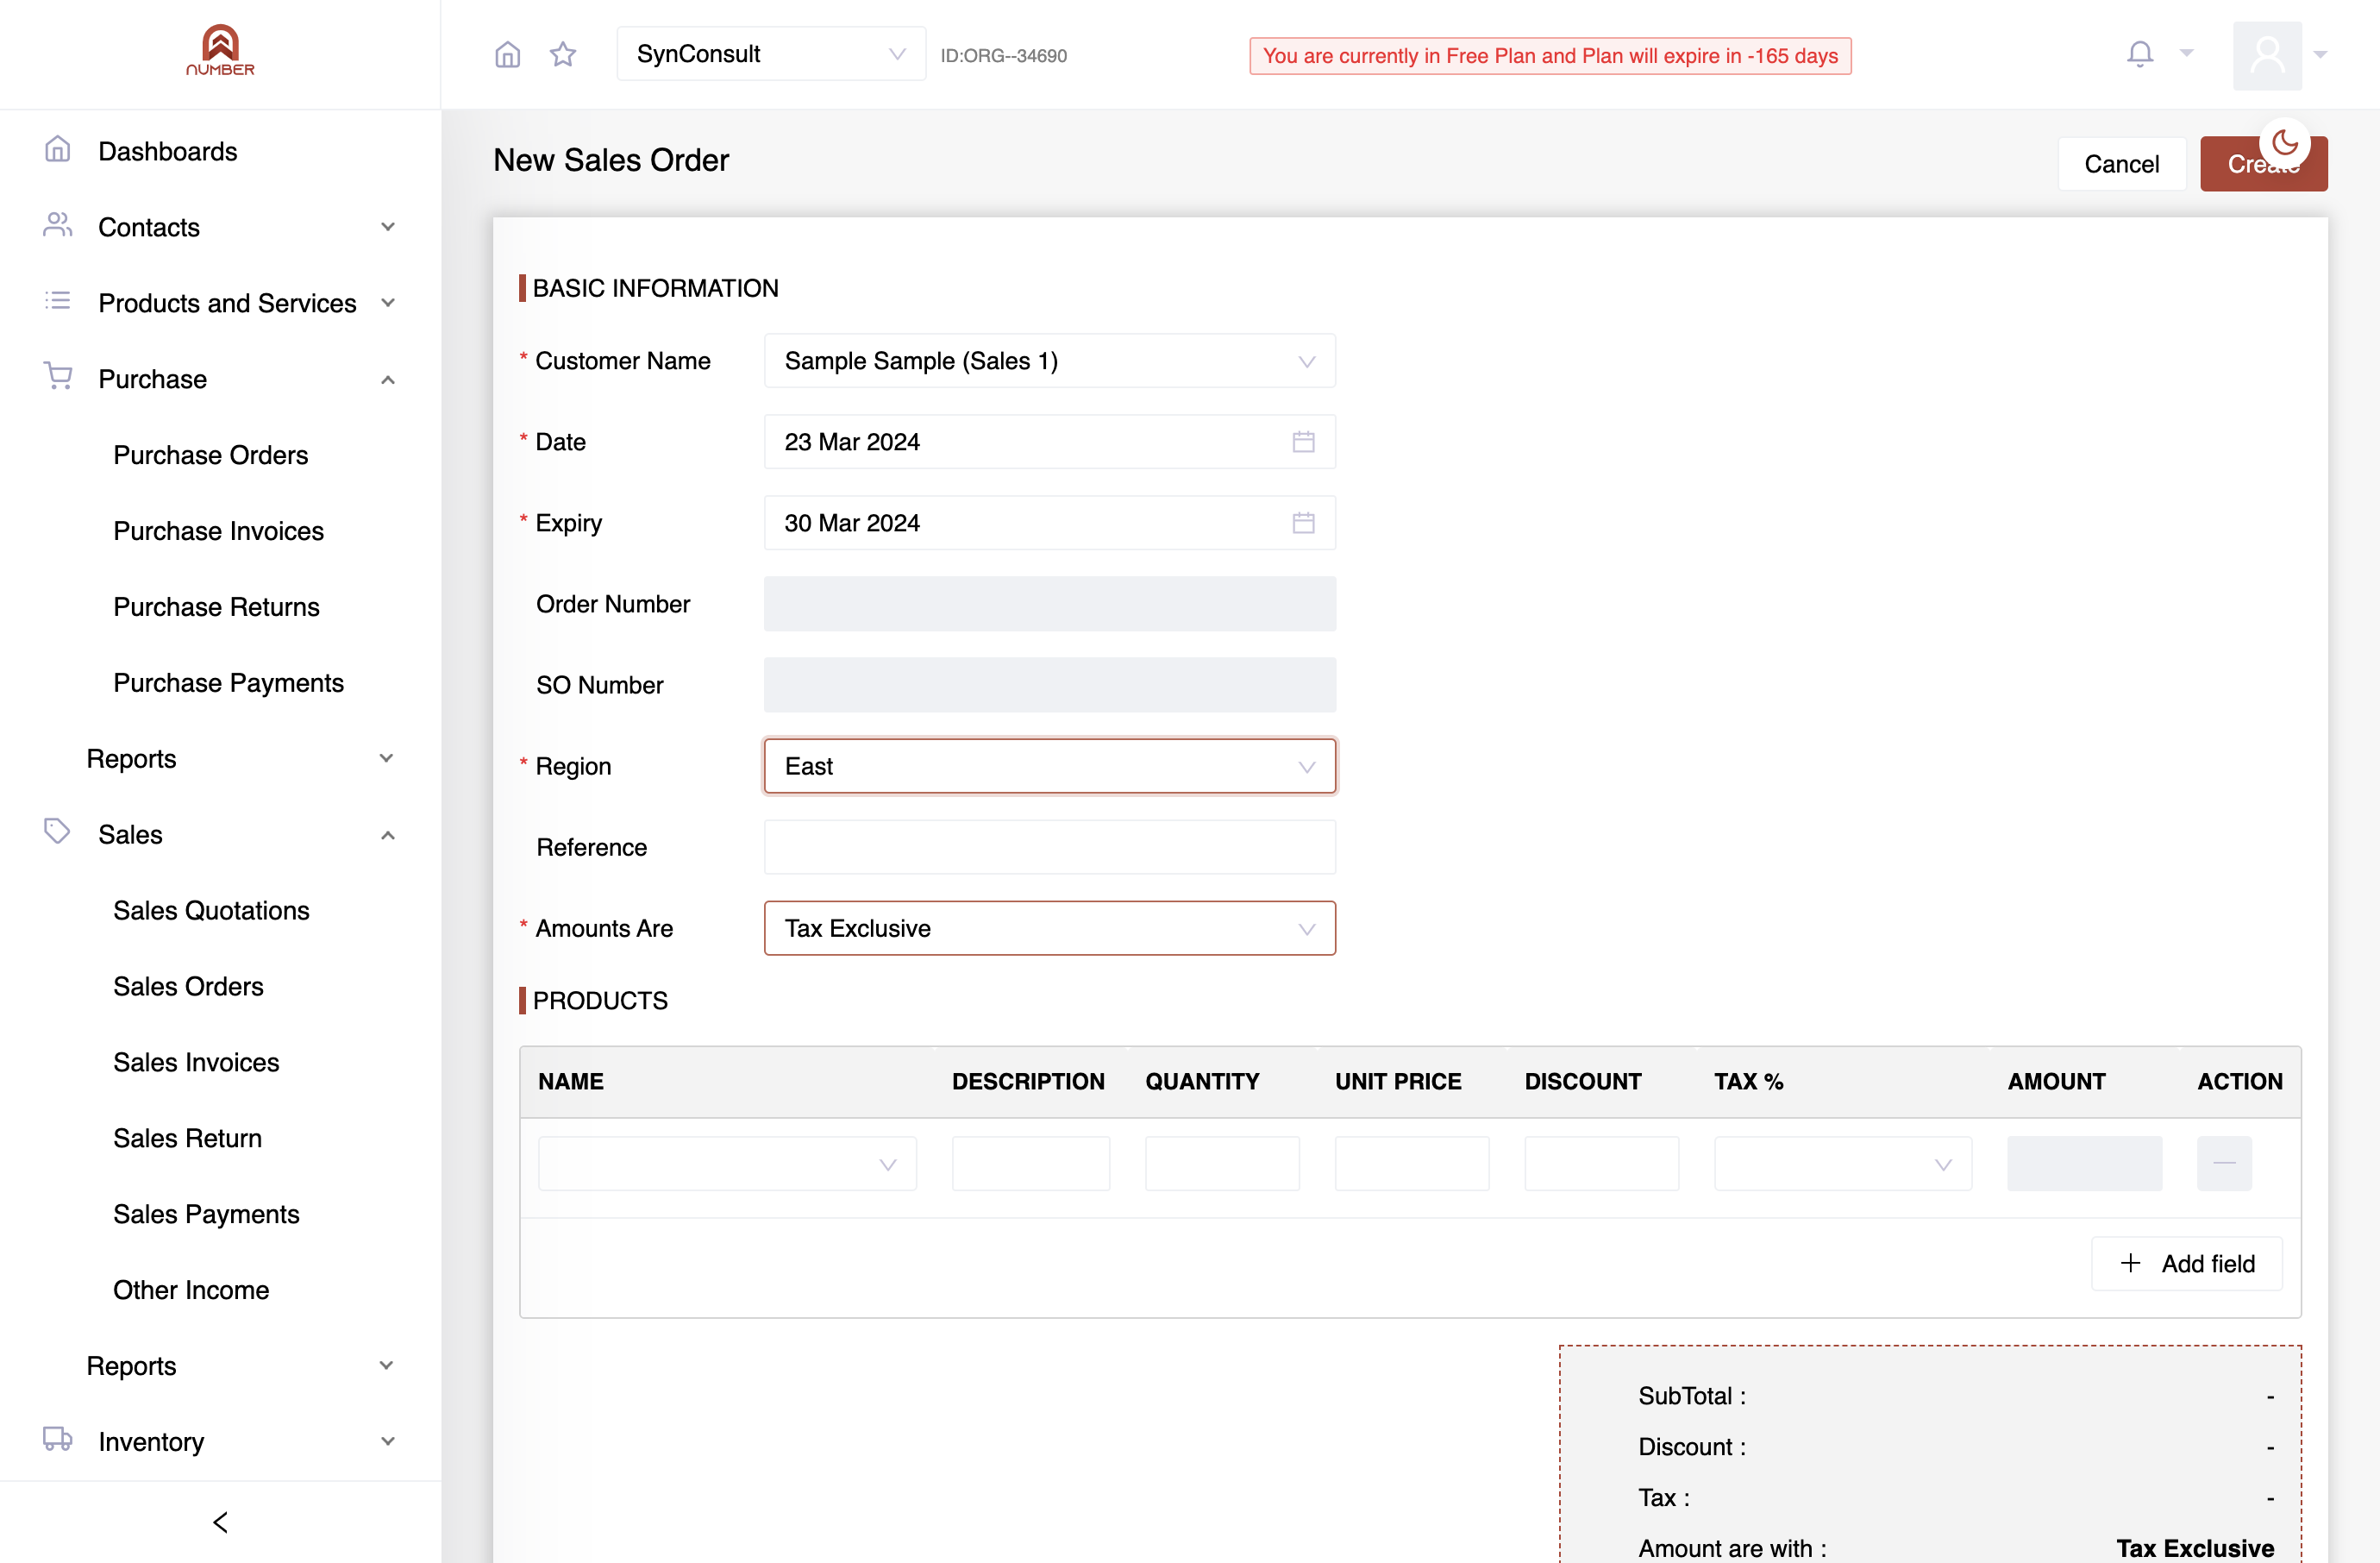The height and width of the screenshot is (1563, 2380).
Task: Click the Create button
Action: 2263,164
